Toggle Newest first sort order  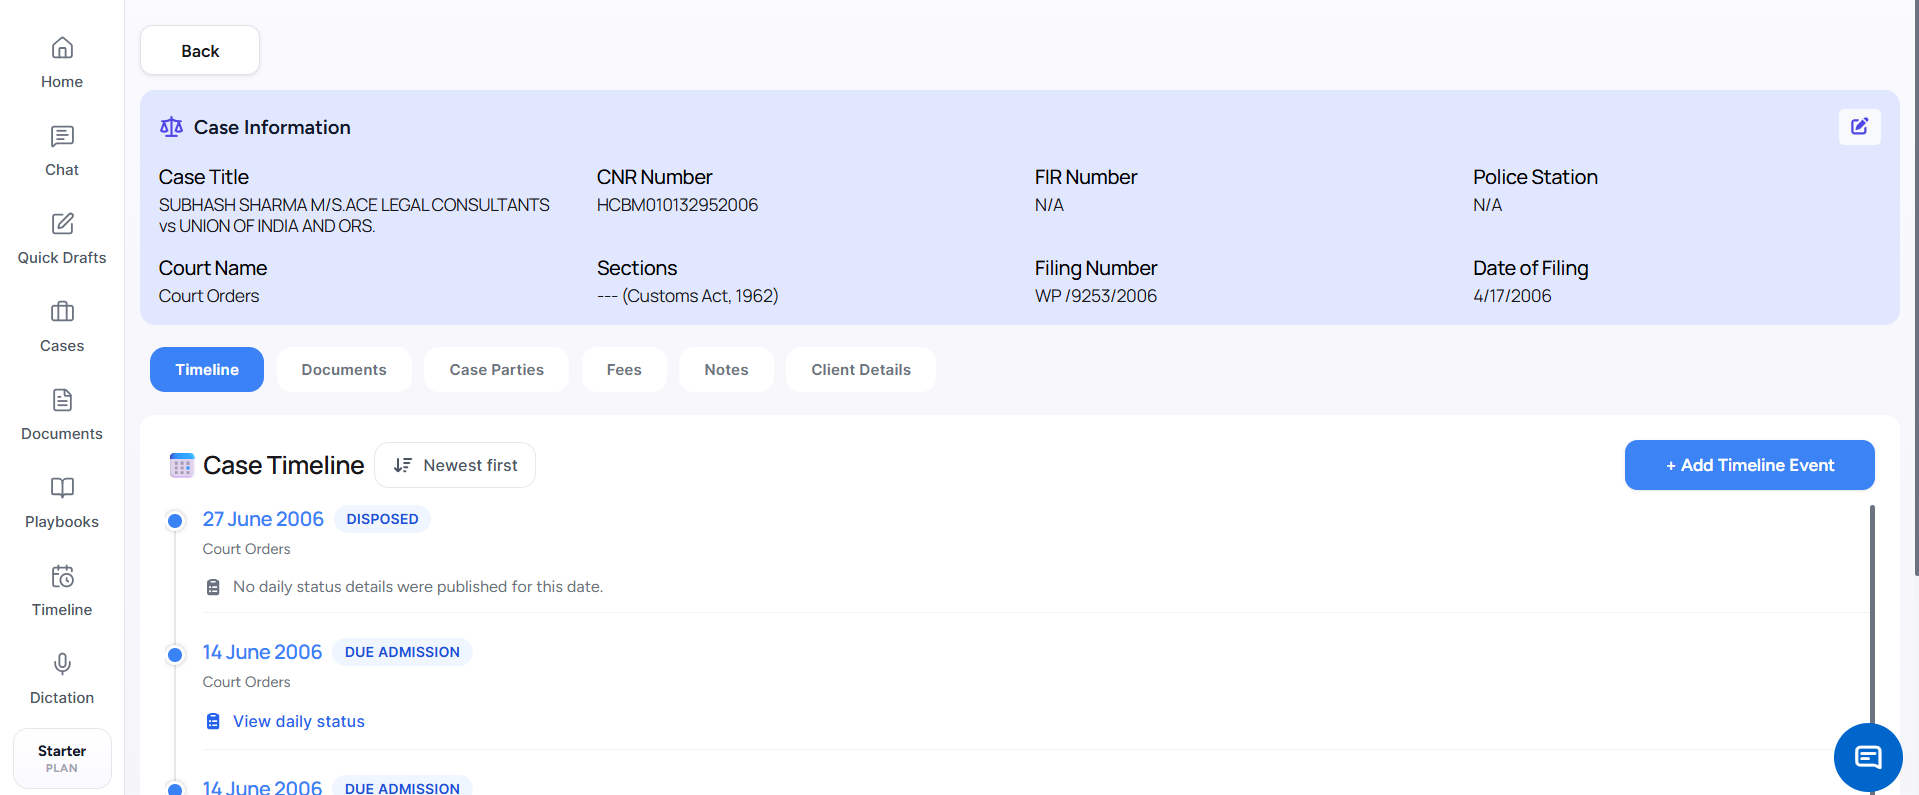tap(455, 465)
